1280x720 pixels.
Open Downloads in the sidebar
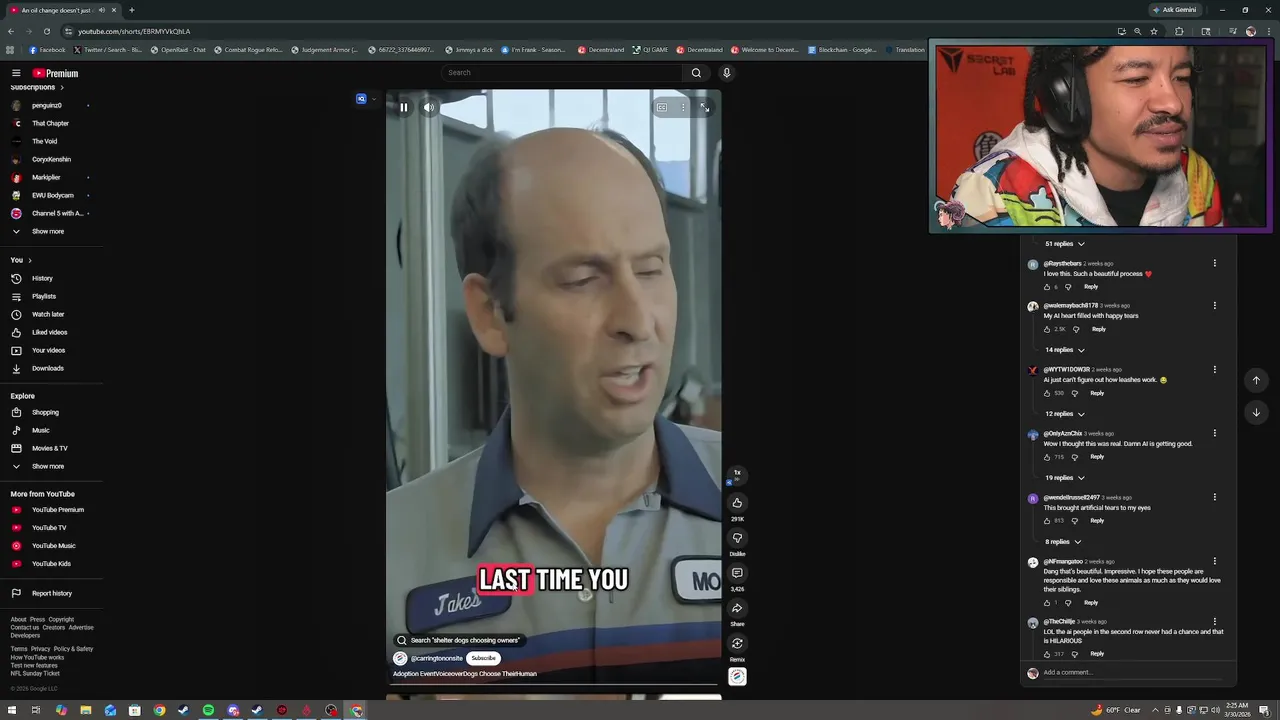click(x=47, y=368)
